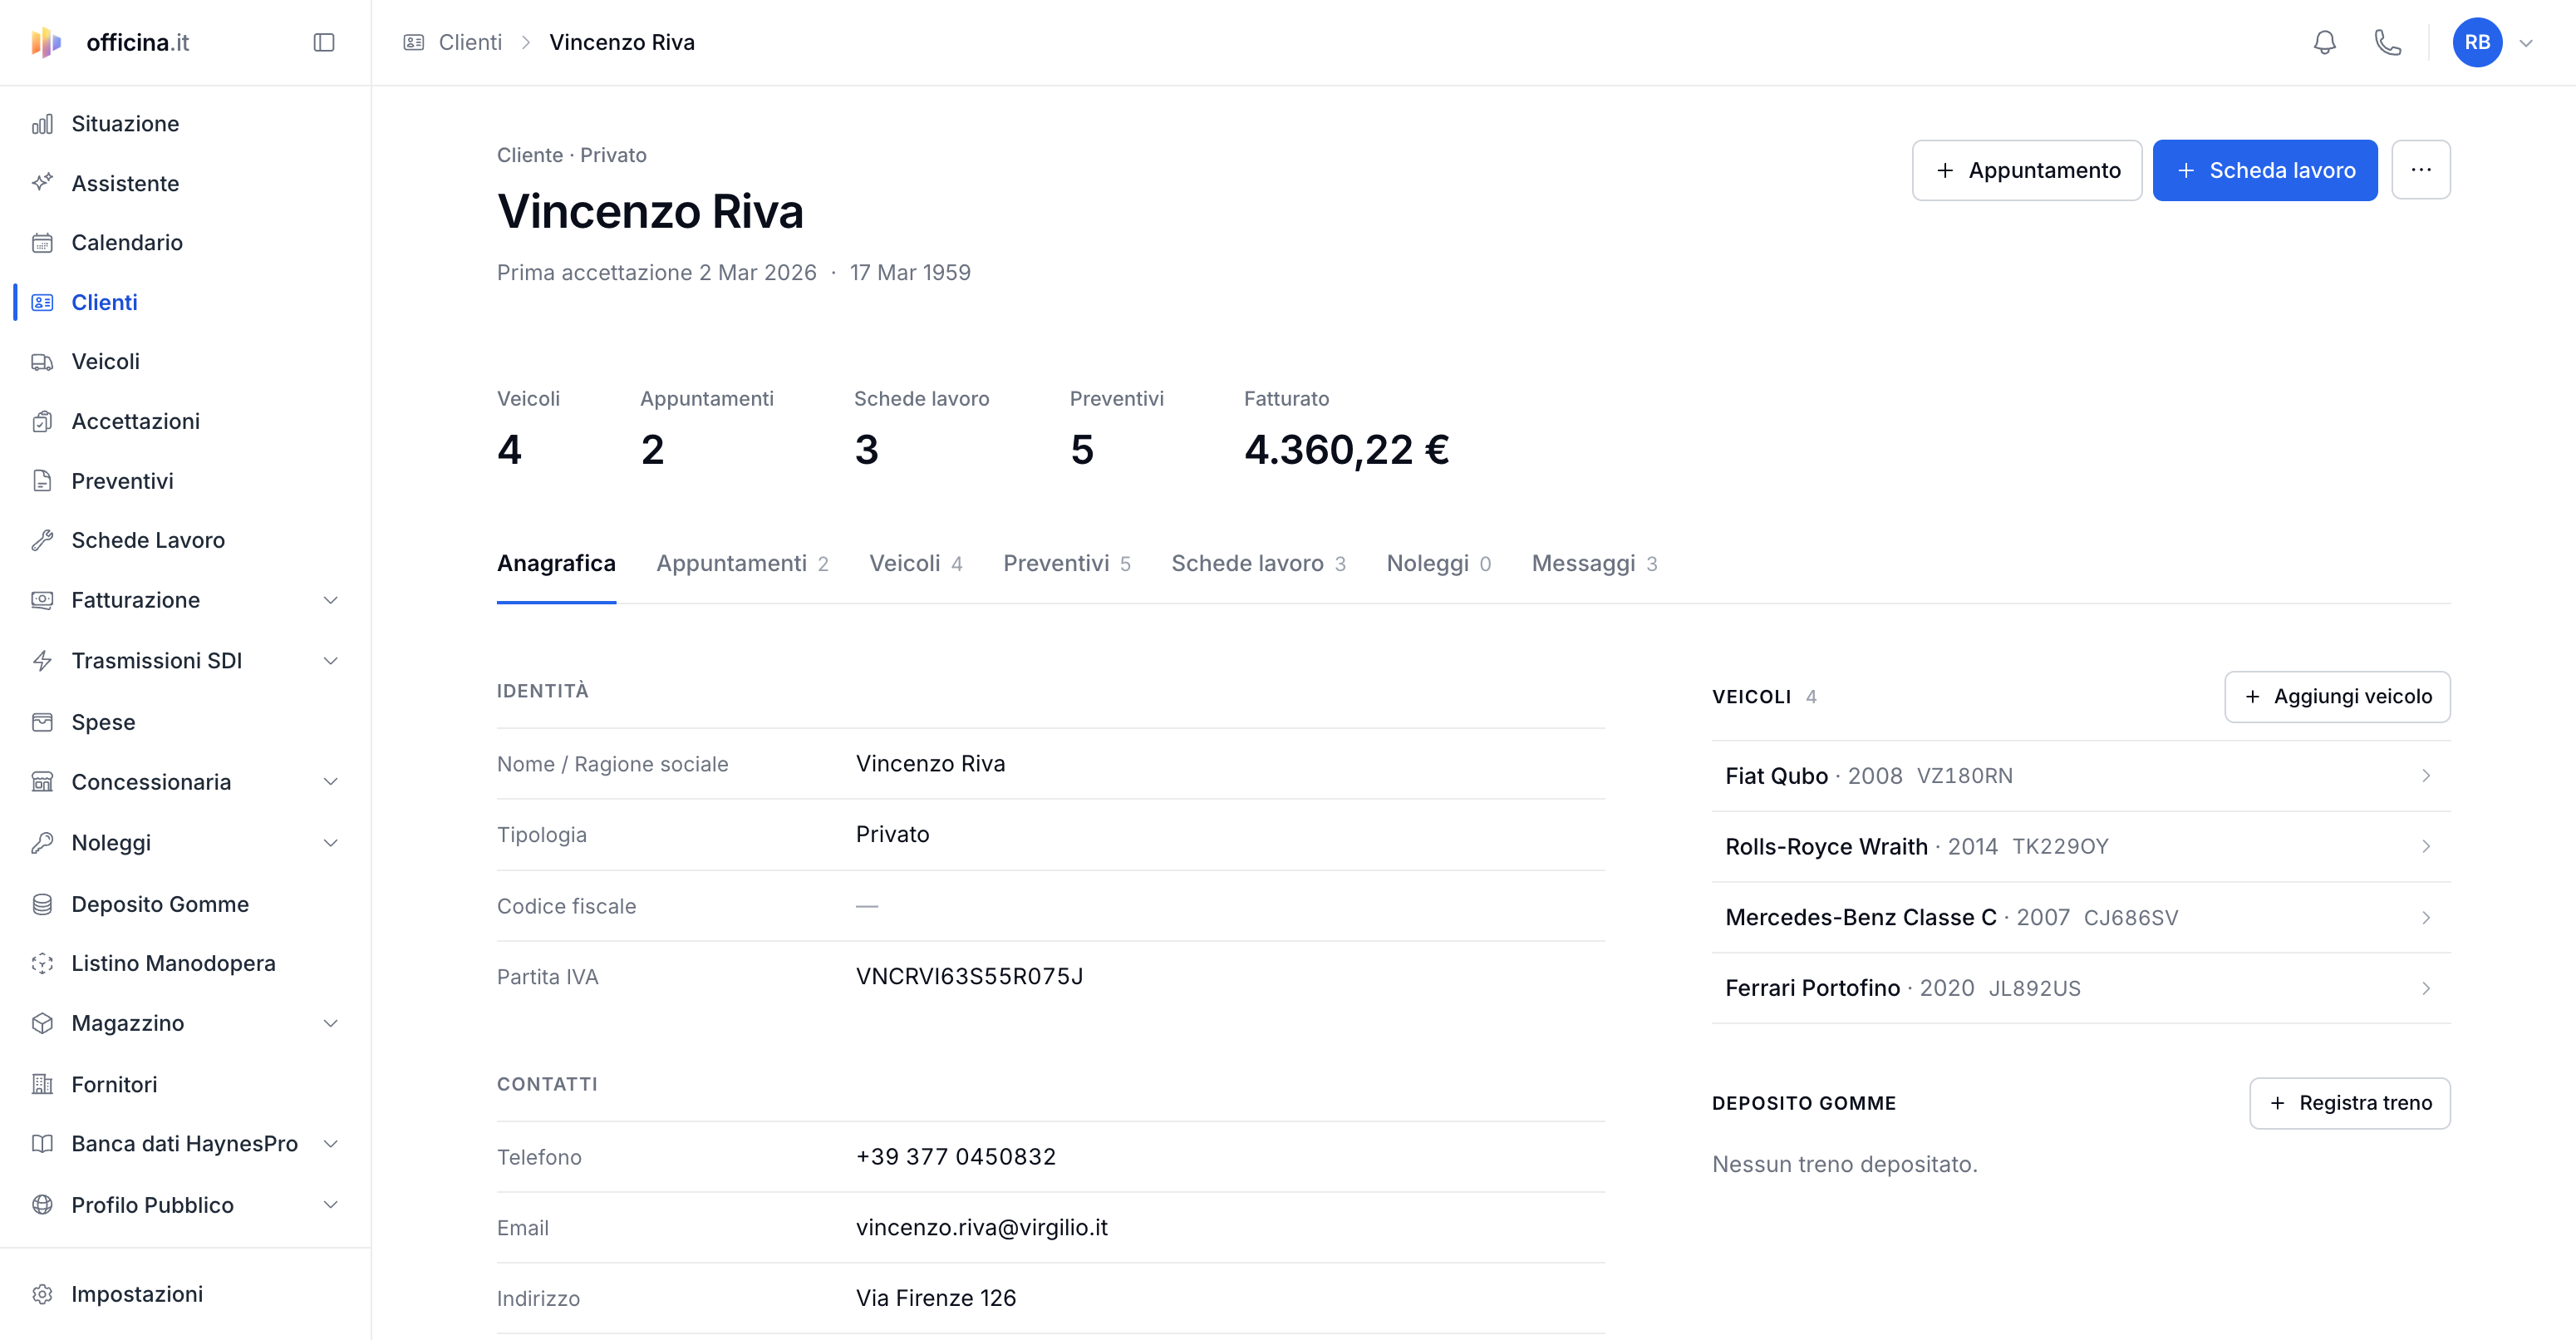
Task: Switch to Messaggi tab
Action: click(x=1595, y=564)
